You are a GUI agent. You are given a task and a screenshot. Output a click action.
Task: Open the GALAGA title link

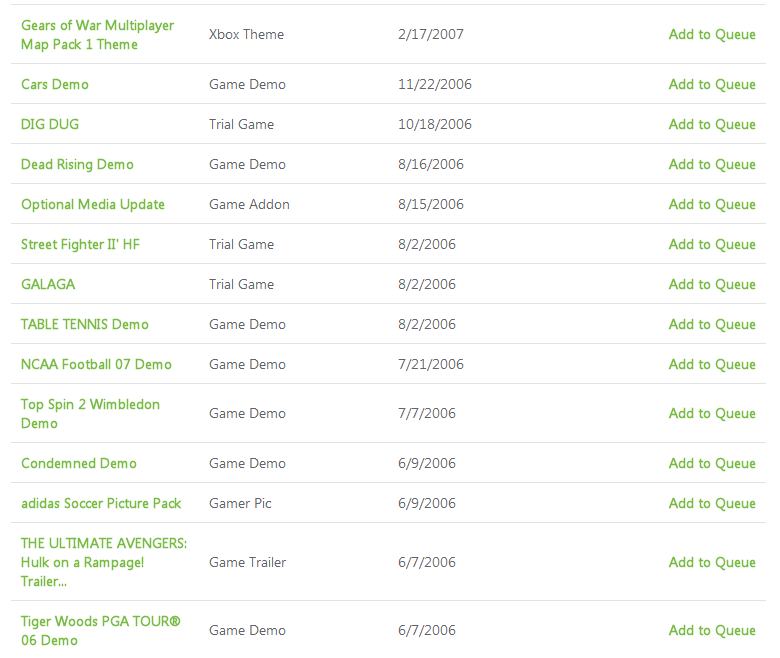tap(48, 284)
